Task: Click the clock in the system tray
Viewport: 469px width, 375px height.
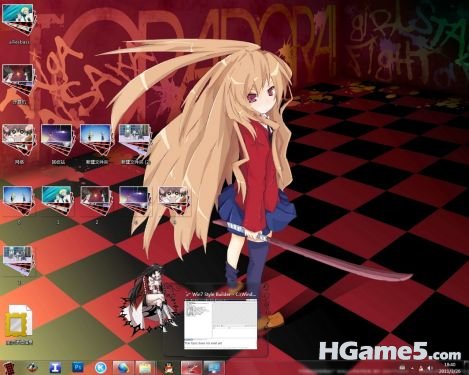Action: [x=450, y=368]
